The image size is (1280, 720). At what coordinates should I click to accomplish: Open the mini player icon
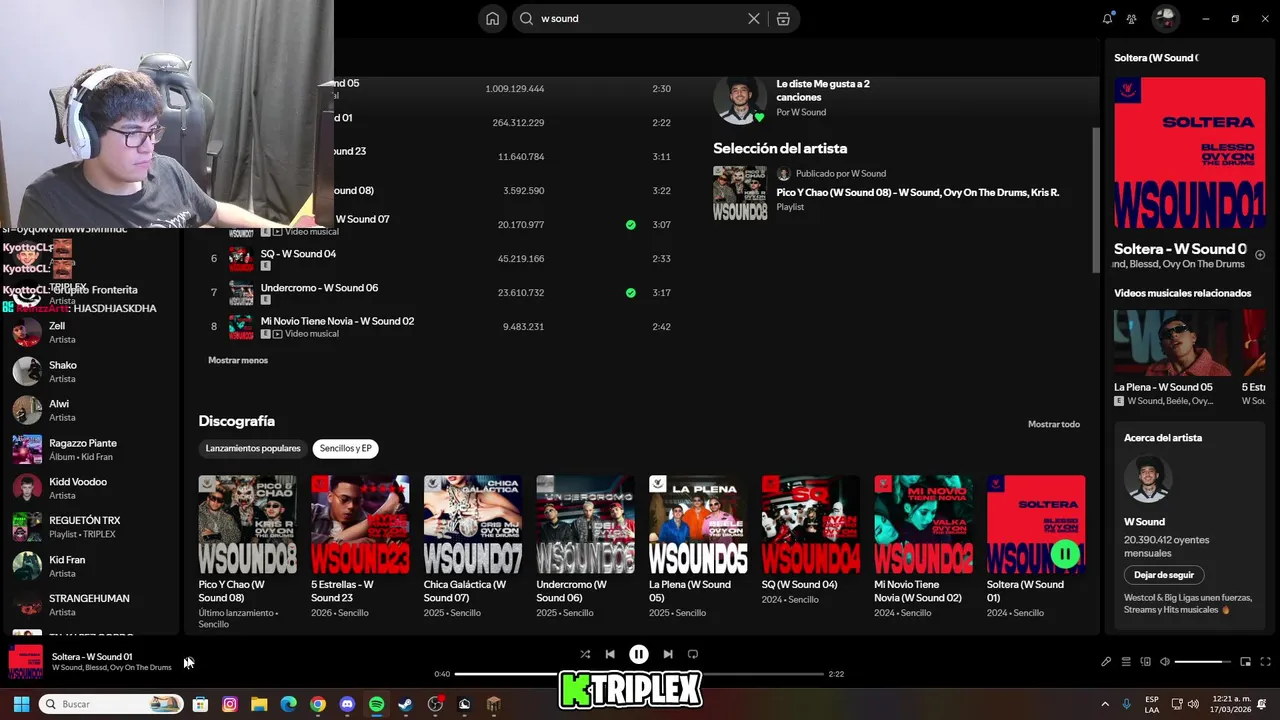[1245, 661]
